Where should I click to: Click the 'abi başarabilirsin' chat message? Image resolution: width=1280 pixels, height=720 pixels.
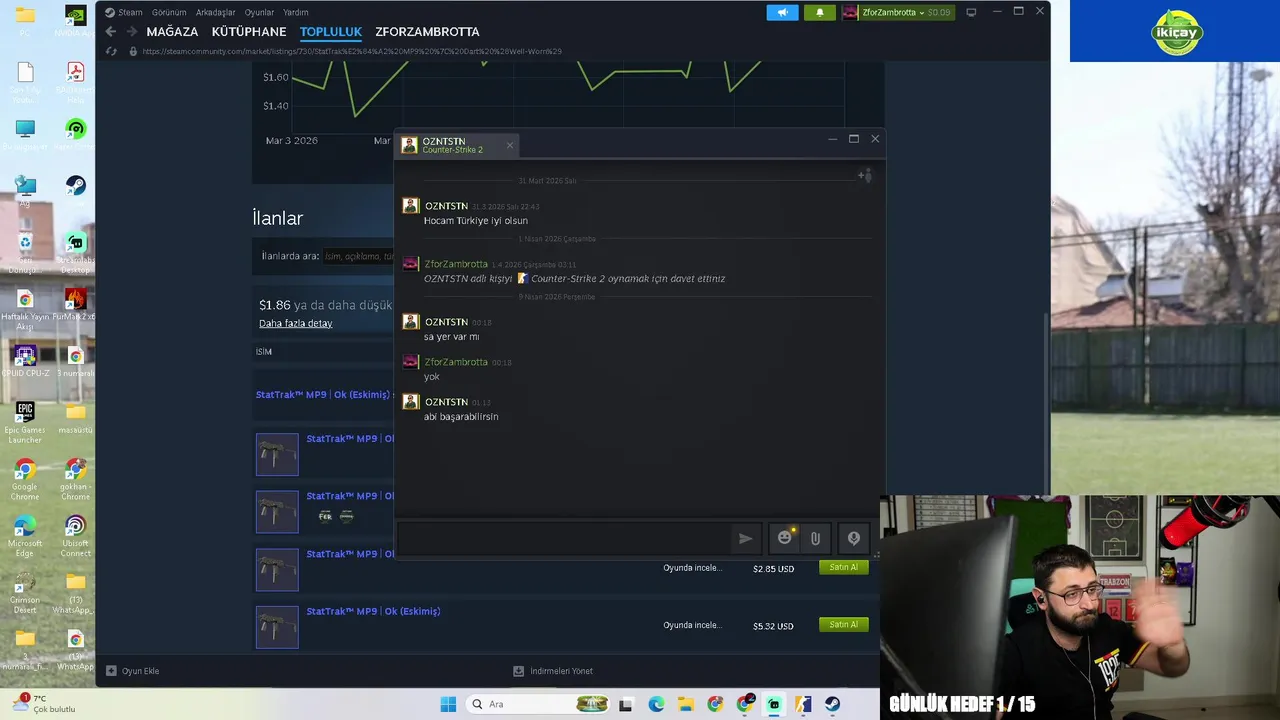(x=461, y=416)
